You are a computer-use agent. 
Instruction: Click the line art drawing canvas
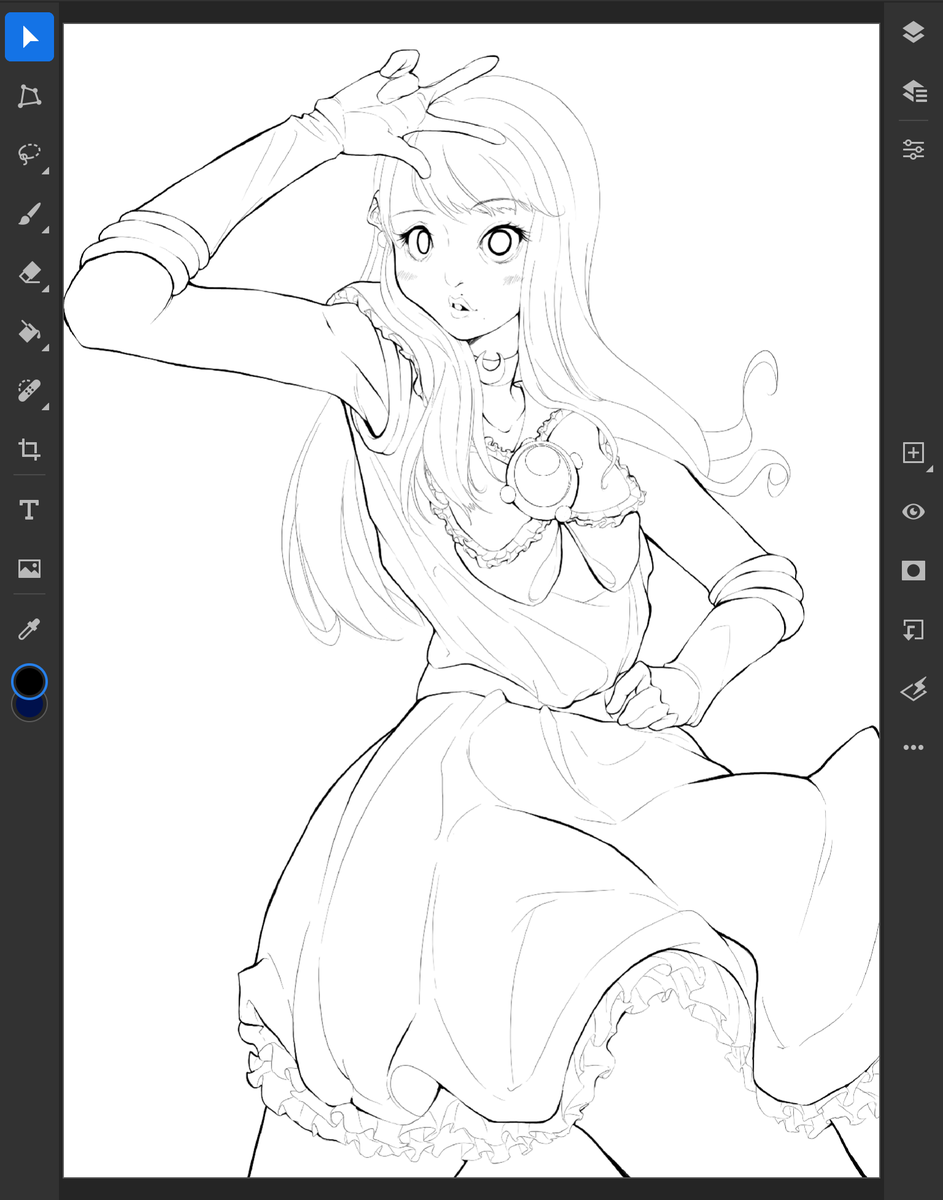[471, 600]
